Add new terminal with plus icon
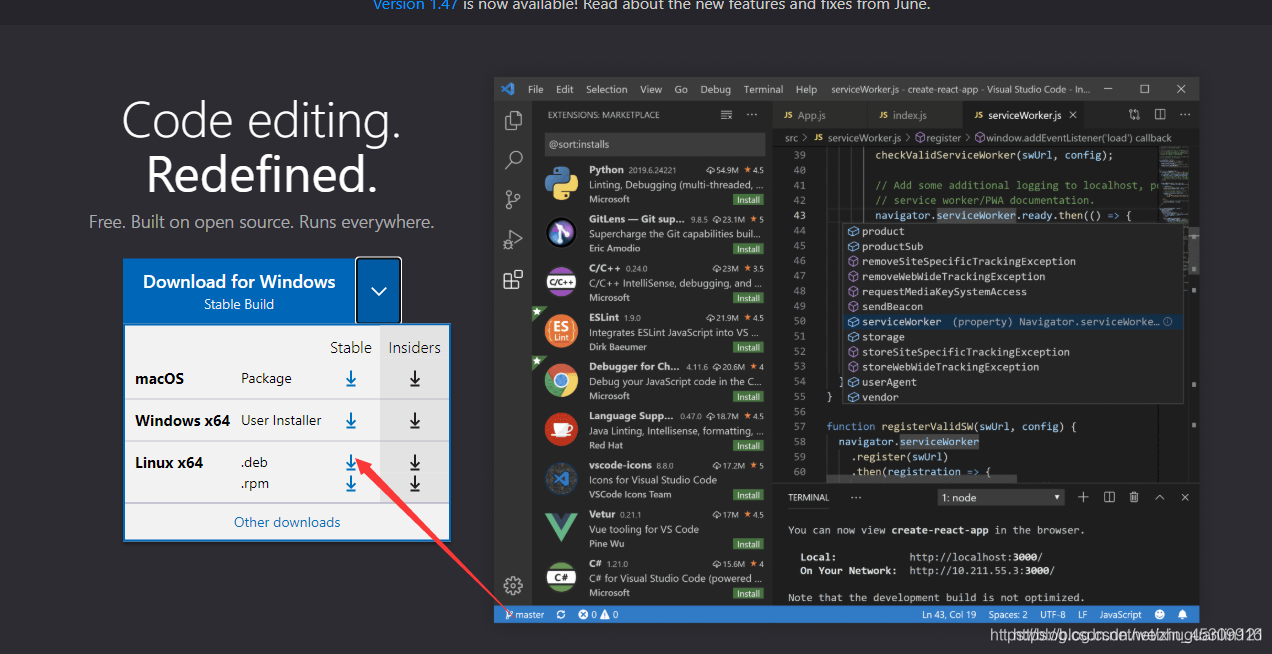Screen dimensions: 1272x654 click(1083, 497)
